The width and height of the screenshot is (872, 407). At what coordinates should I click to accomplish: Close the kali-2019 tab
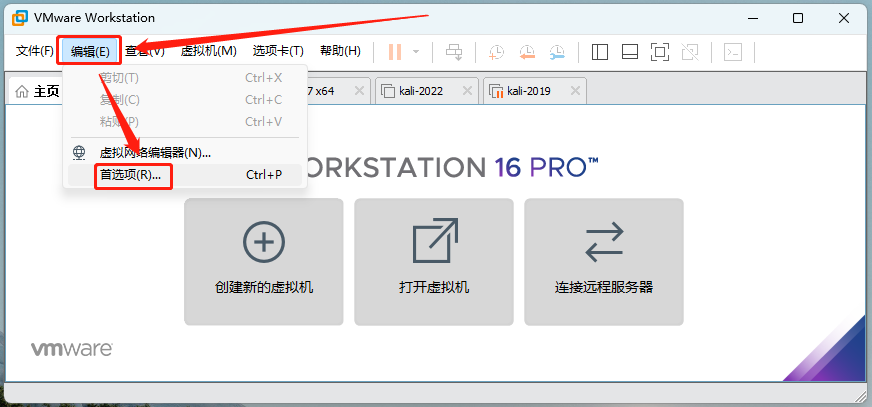pos(575,91)
